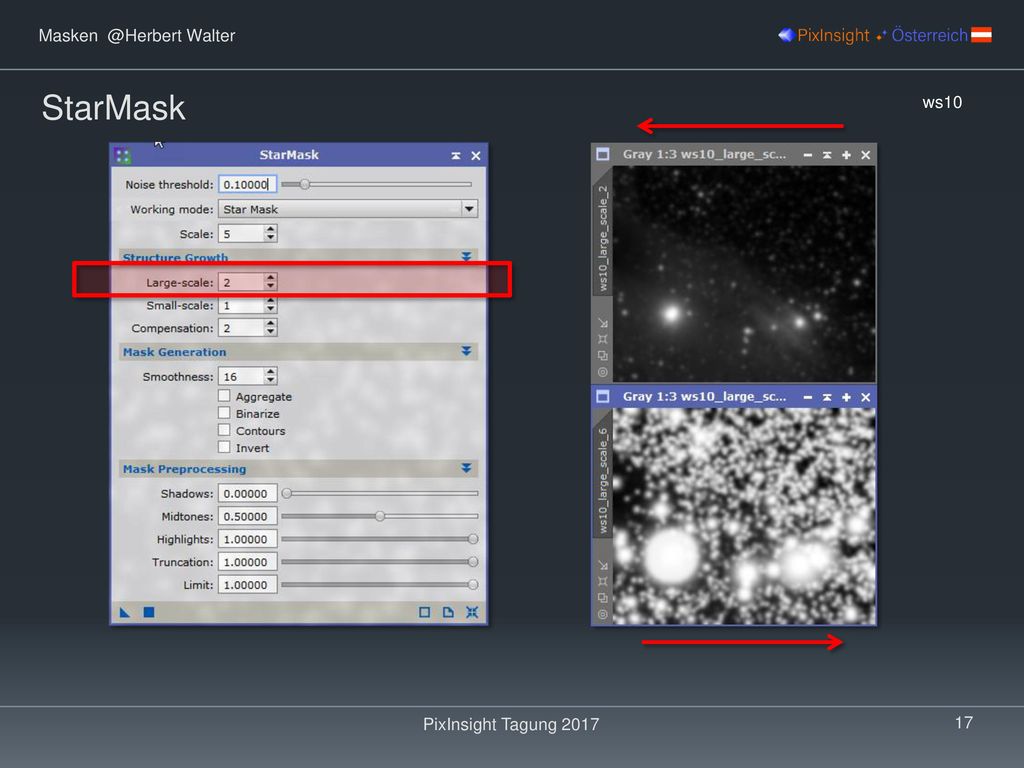Minimize the ws10_large_scale_2 image window
Screen dimensions: 1024x768
coord(808,155)
